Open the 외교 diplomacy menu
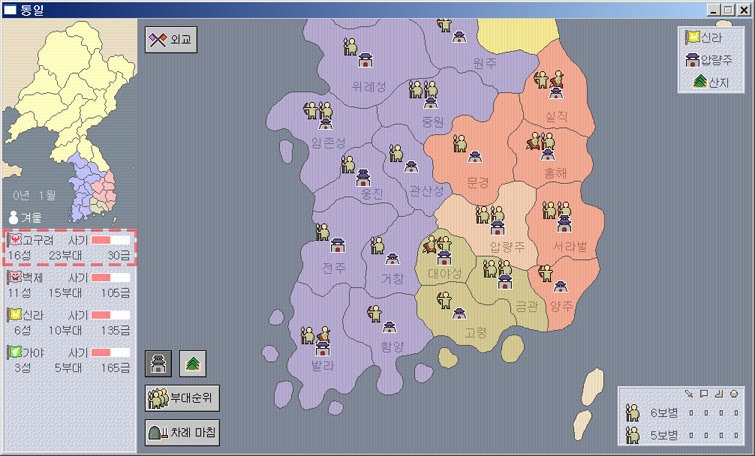This screenshot has width=755, height=456. tap(171, 40)
